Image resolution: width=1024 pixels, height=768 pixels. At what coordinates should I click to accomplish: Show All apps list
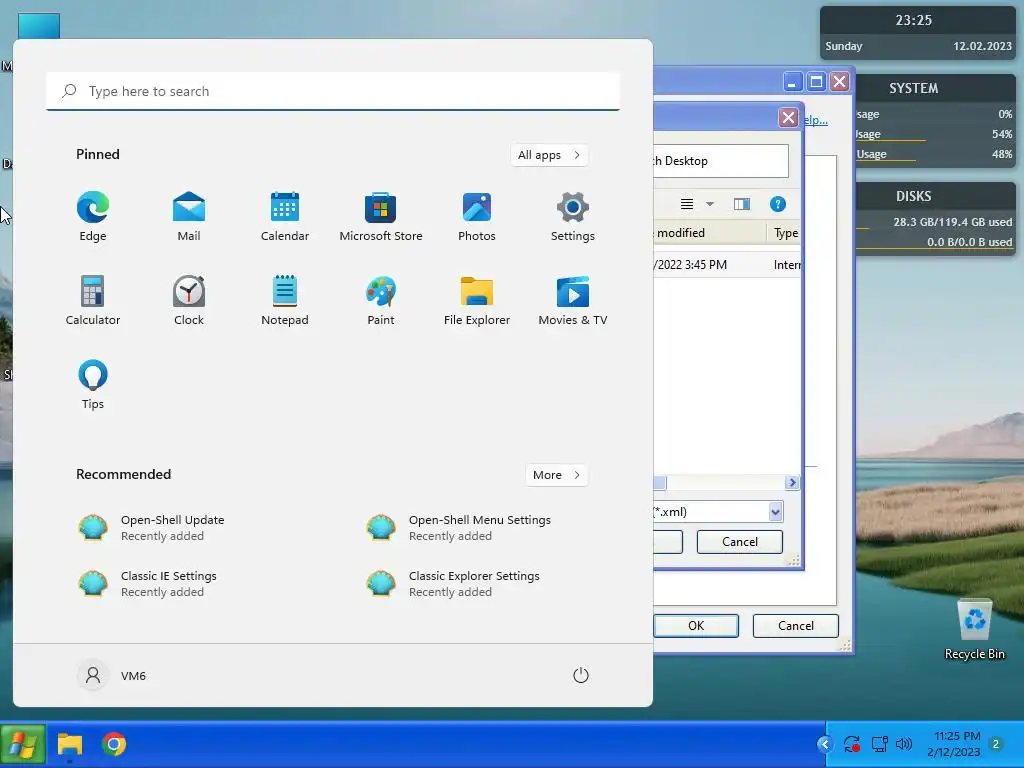[549, 155]
